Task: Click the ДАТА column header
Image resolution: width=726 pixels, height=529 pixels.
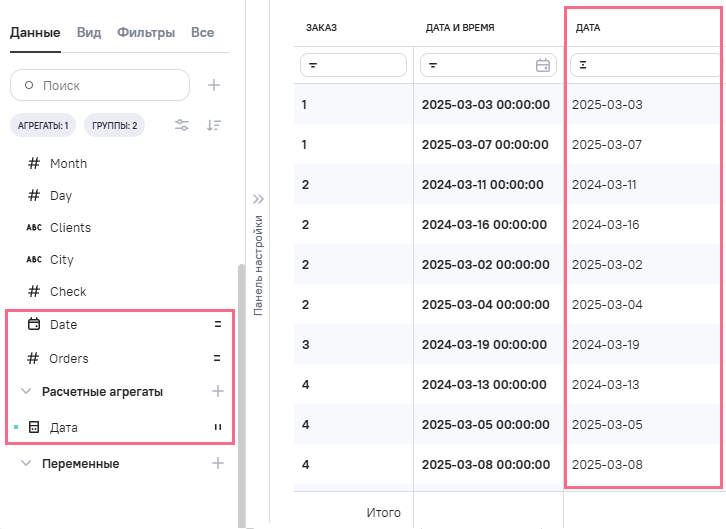Action: [588, 27]
